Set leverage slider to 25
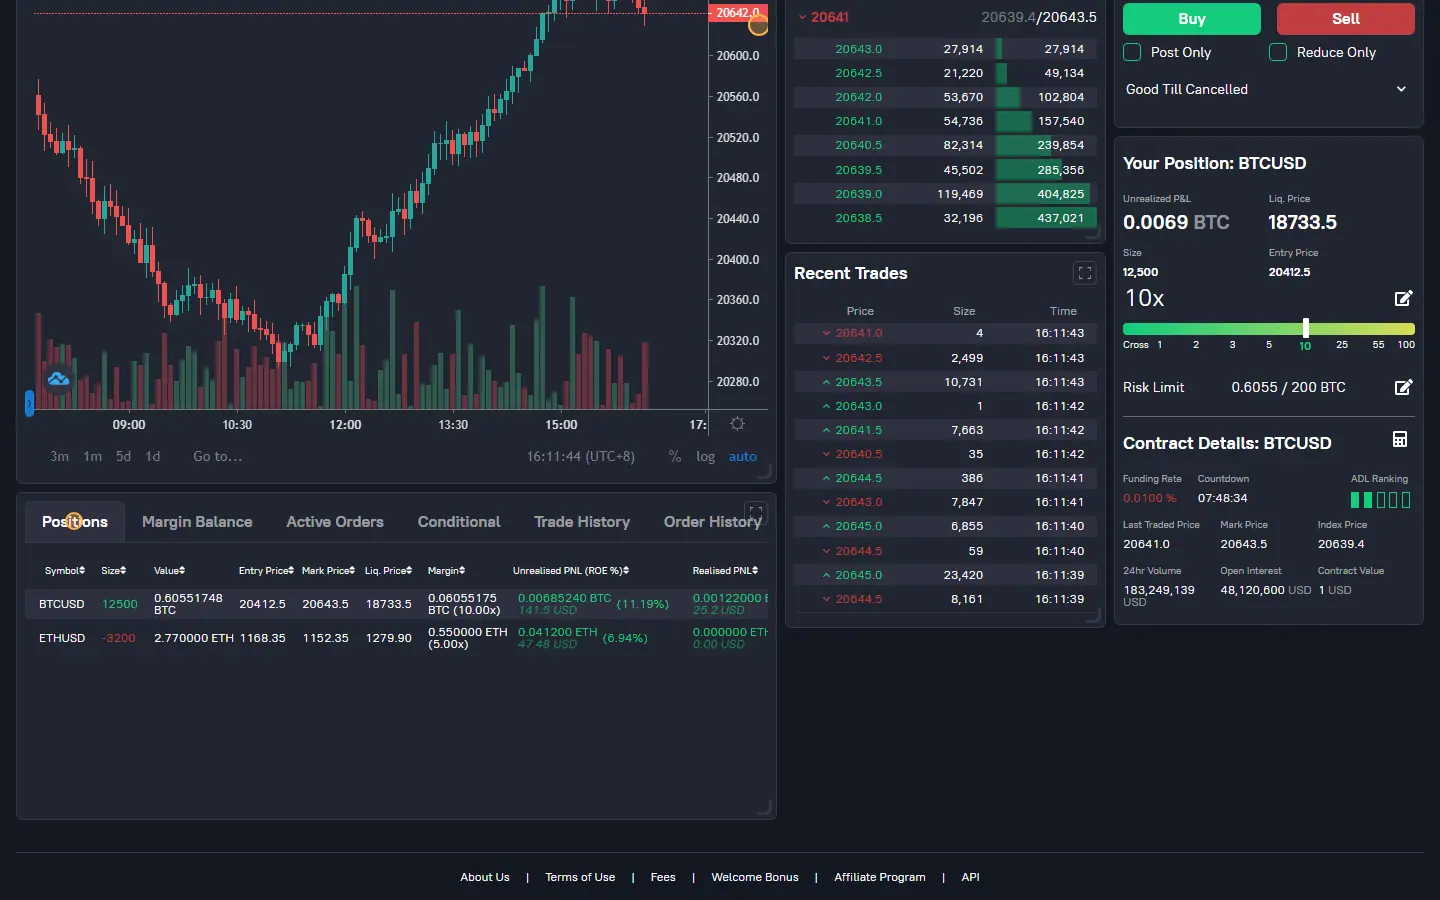Image resolution: width=1440 pixels, height=900 pixels. tap(1342, 345)
